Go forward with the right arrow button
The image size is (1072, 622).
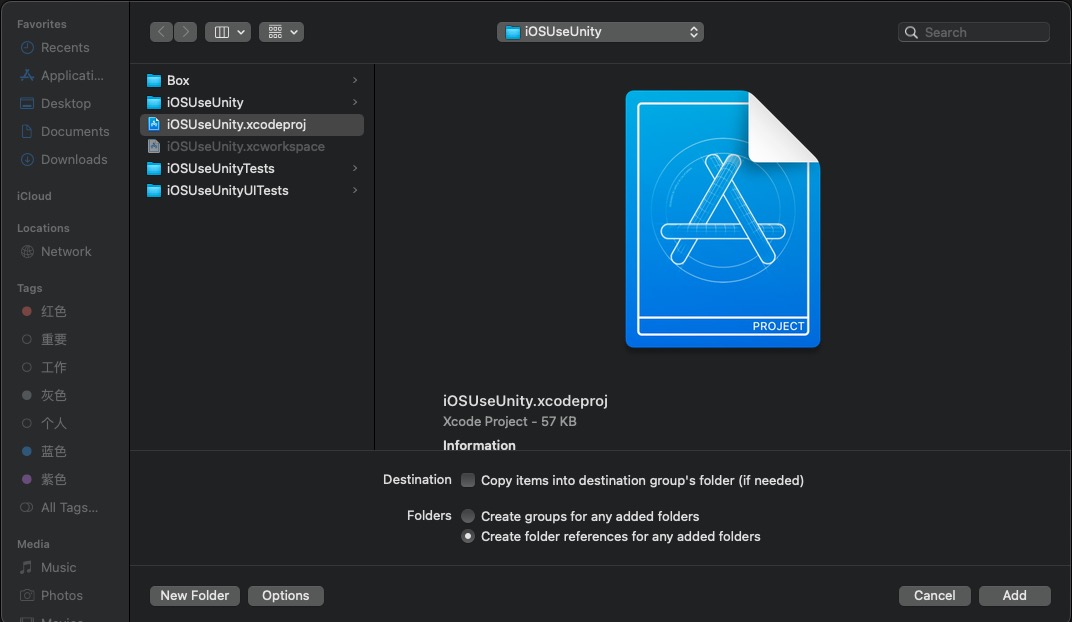[185, 32]
